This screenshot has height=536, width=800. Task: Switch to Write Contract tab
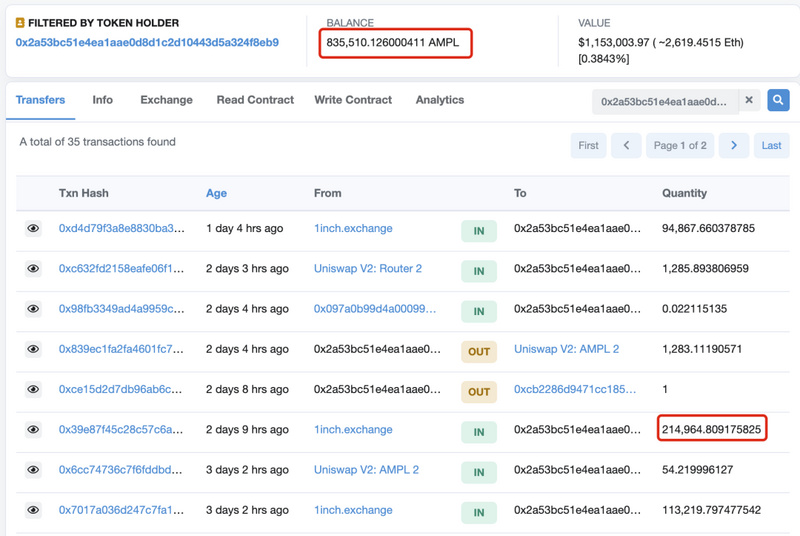click(353, 100)
